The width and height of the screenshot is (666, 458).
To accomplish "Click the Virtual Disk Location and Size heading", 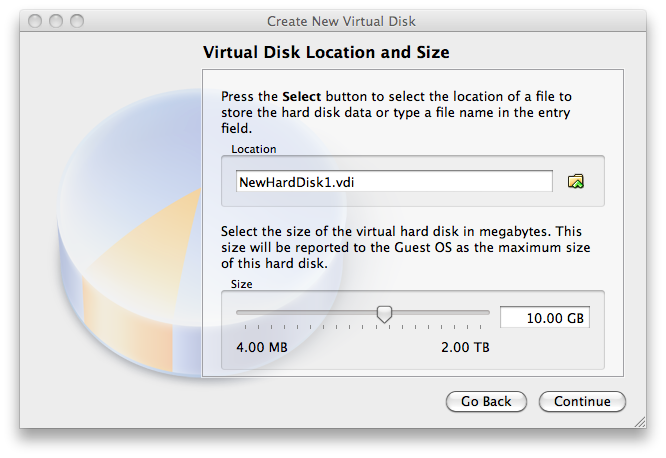I will click(x=326, y=52).
